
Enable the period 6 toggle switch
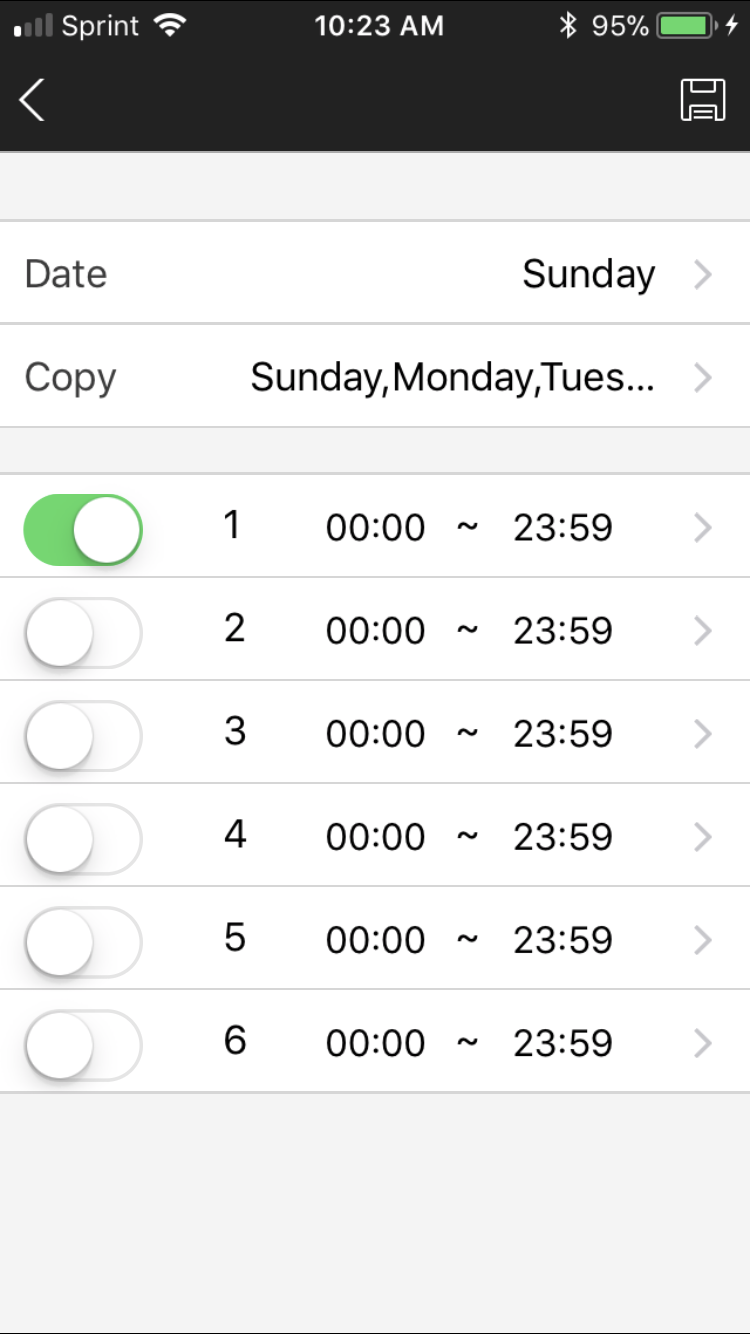point(83,1044)
